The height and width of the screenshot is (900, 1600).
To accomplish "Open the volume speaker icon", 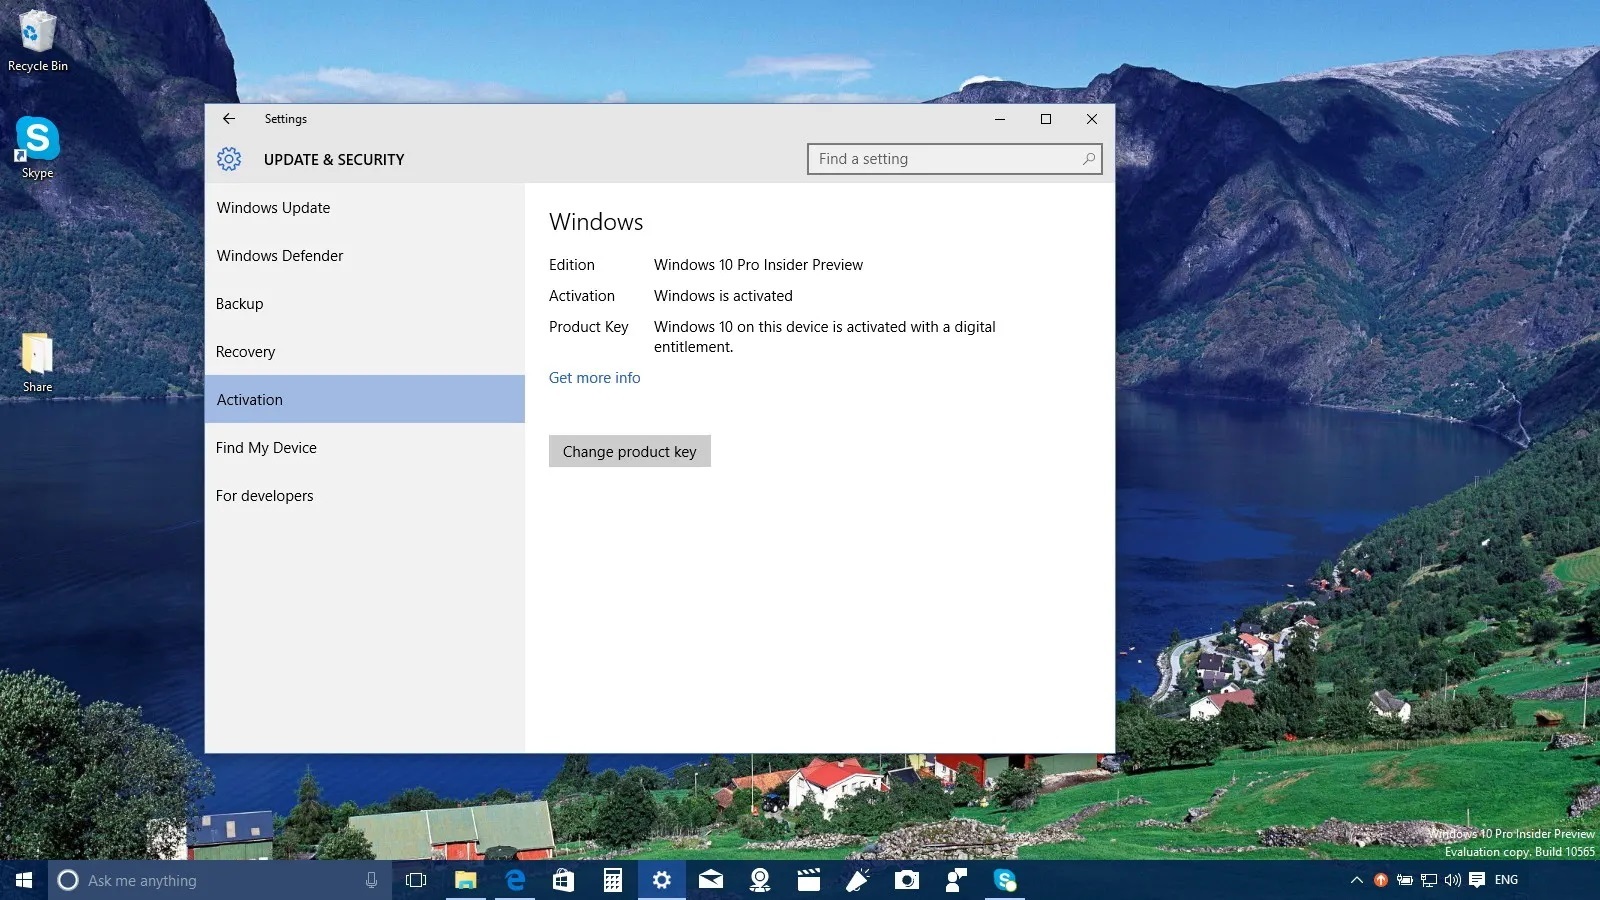I will pos(1453,880).
